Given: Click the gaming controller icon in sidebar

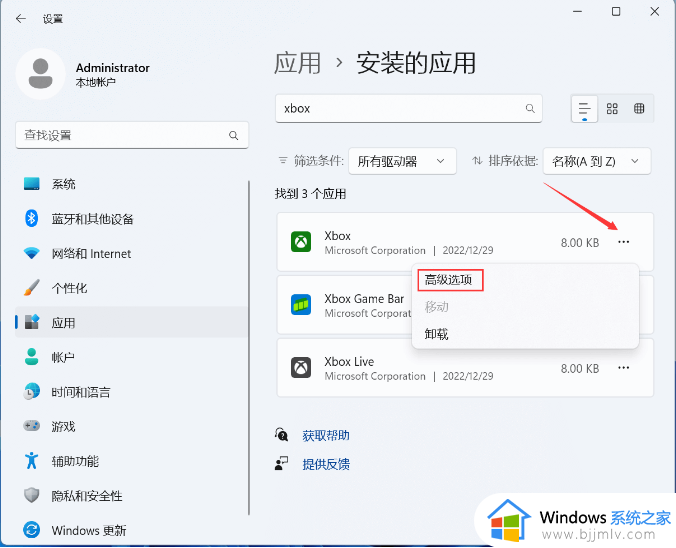Looking at the screenshot, I should click(31, 426).
